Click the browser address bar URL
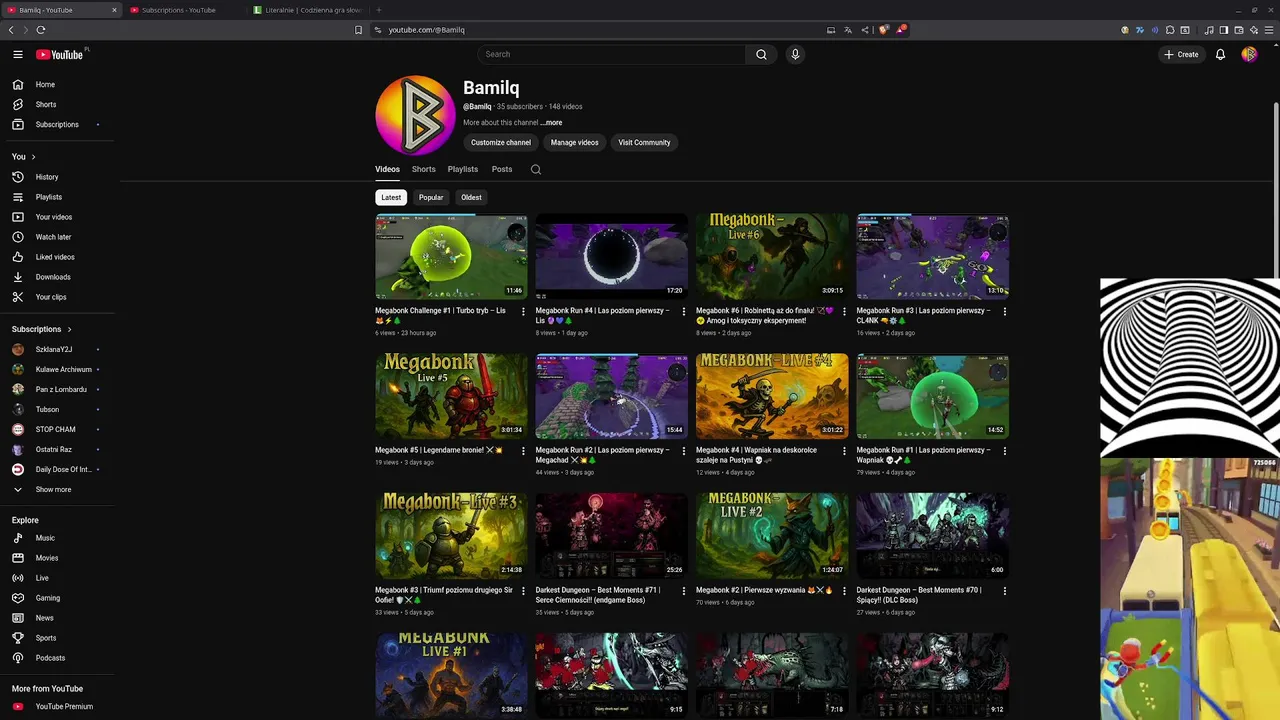 tap(427, 30)
